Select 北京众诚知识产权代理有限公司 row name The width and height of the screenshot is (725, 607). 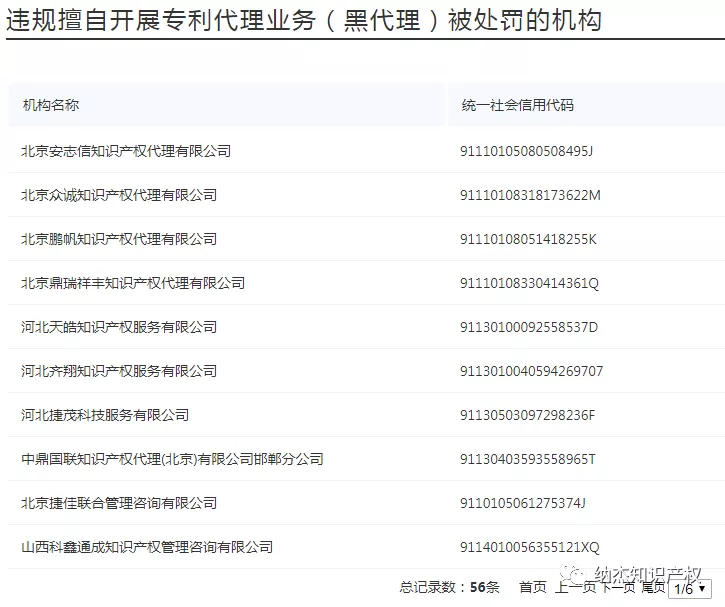click(119, 195)
